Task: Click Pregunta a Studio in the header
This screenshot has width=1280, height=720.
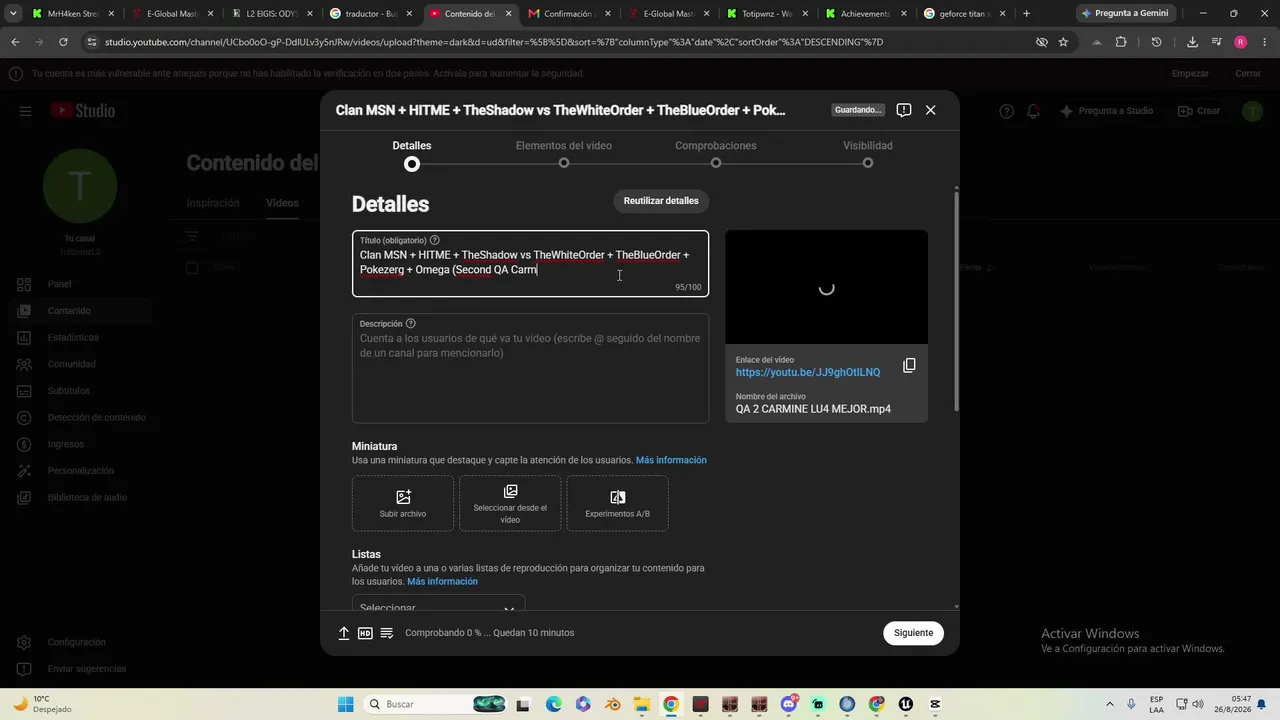Action: click(1106, 111)
